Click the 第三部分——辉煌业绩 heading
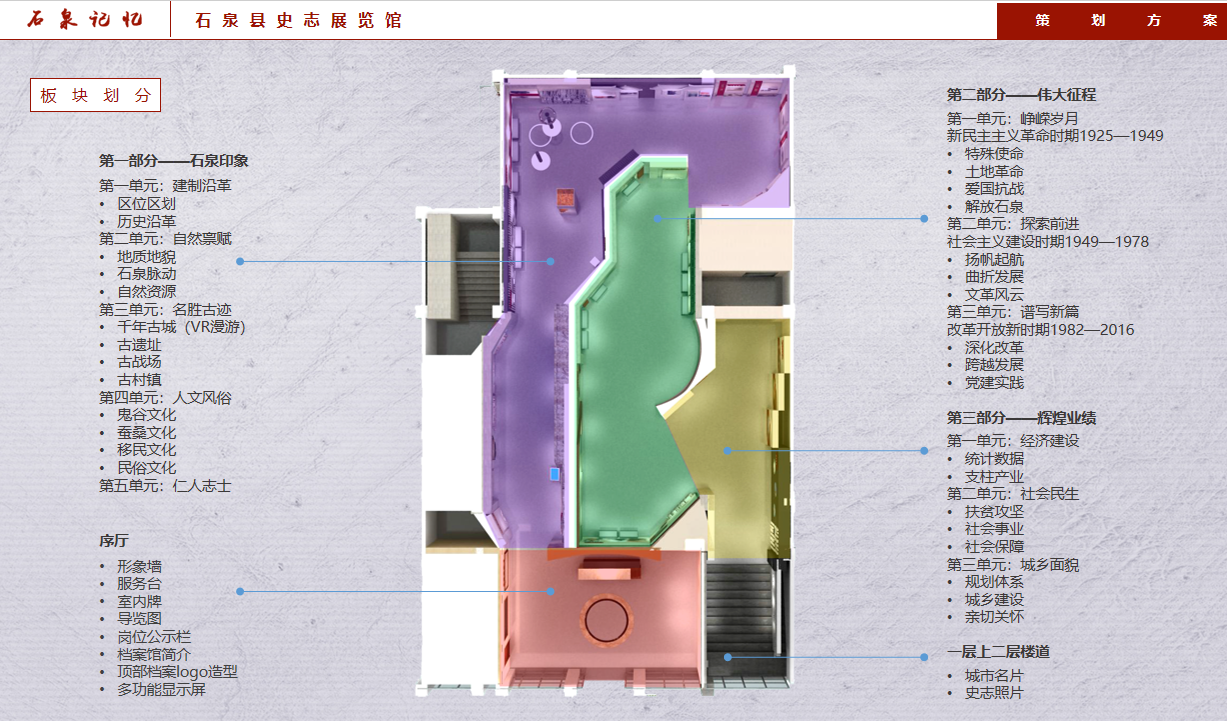 point(1021,418)
